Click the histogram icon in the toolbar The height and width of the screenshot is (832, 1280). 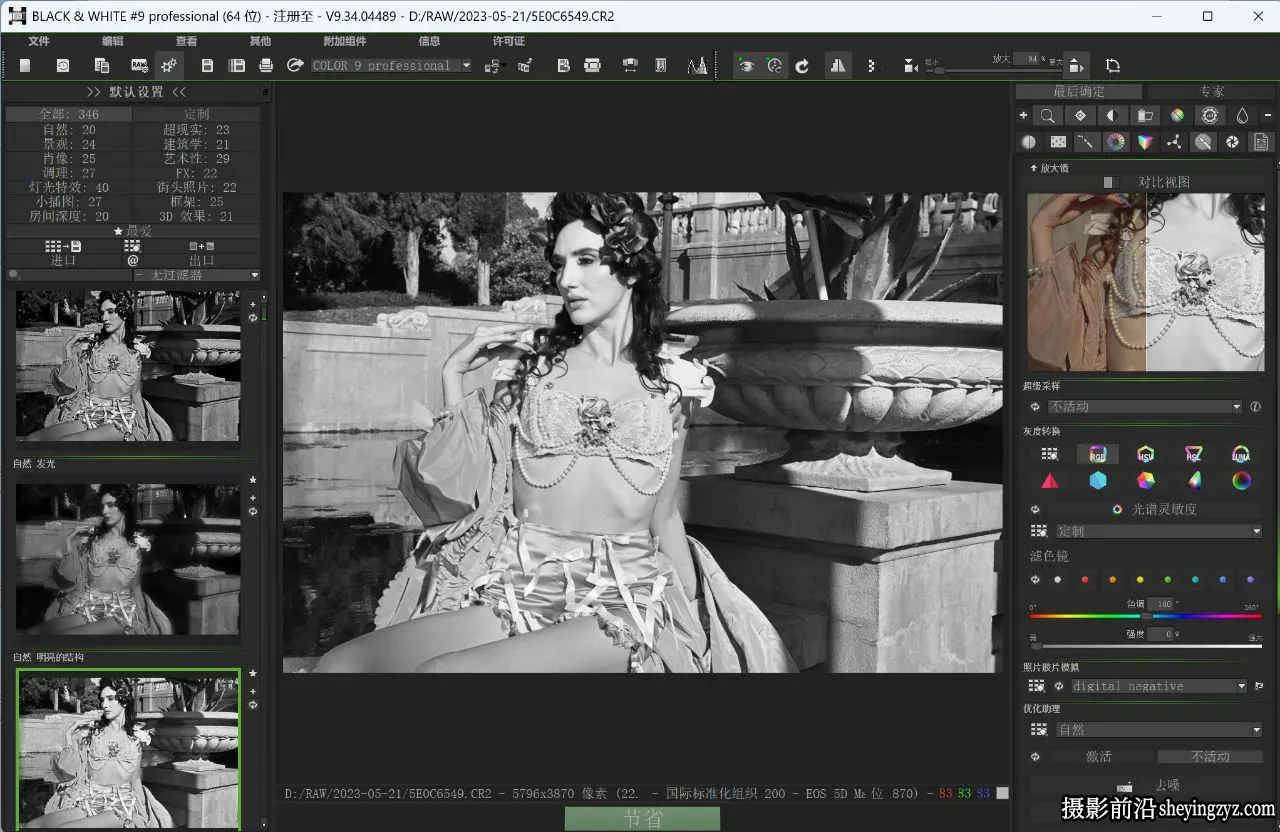coord(697,65)
